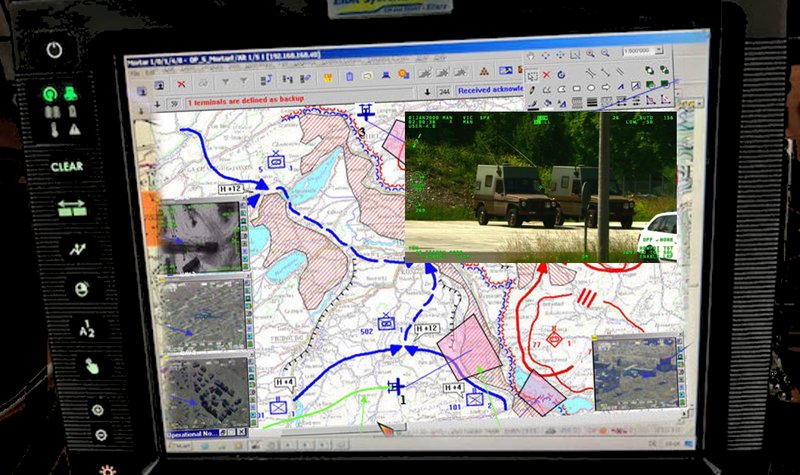This screenshot has width=800, height=475.
Task: Select blue unit symbol 502 on map
Action: pyautogui.click(x=386, y=322)
